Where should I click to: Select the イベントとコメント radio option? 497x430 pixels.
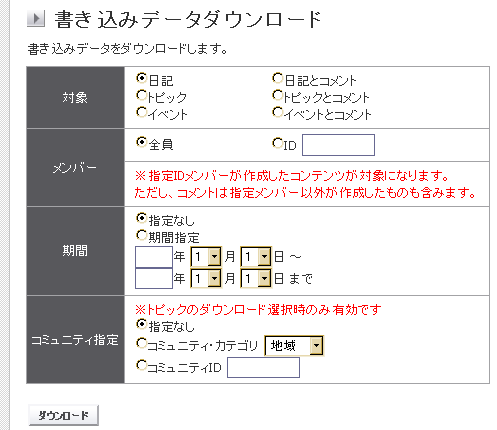point(277,112)
